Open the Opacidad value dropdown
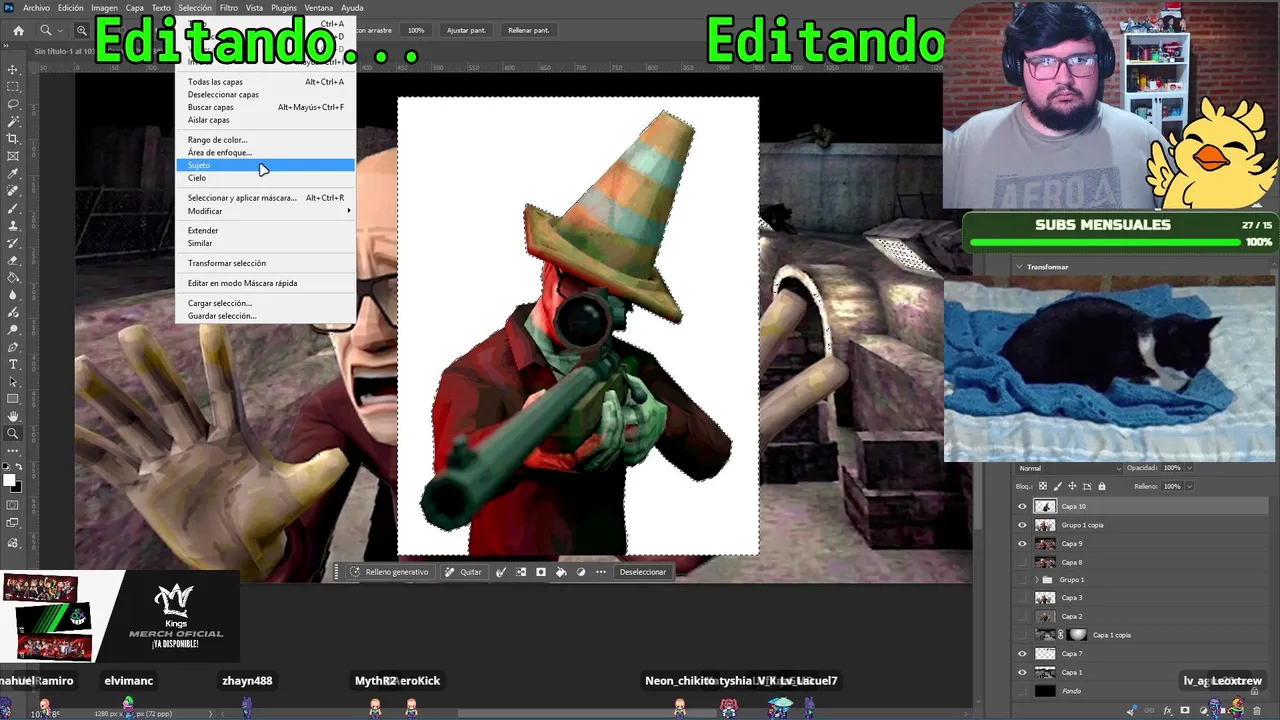1280x720 pixels. [x=1190, y=468]
